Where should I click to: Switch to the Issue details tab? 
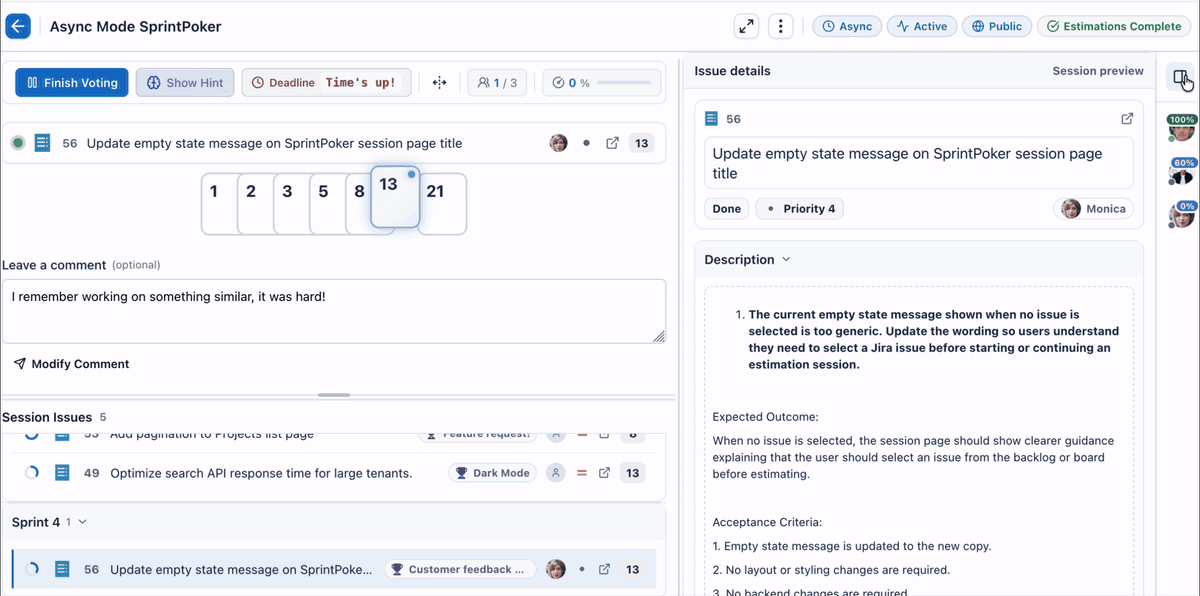pyautogui.click(x=732, y=71)
